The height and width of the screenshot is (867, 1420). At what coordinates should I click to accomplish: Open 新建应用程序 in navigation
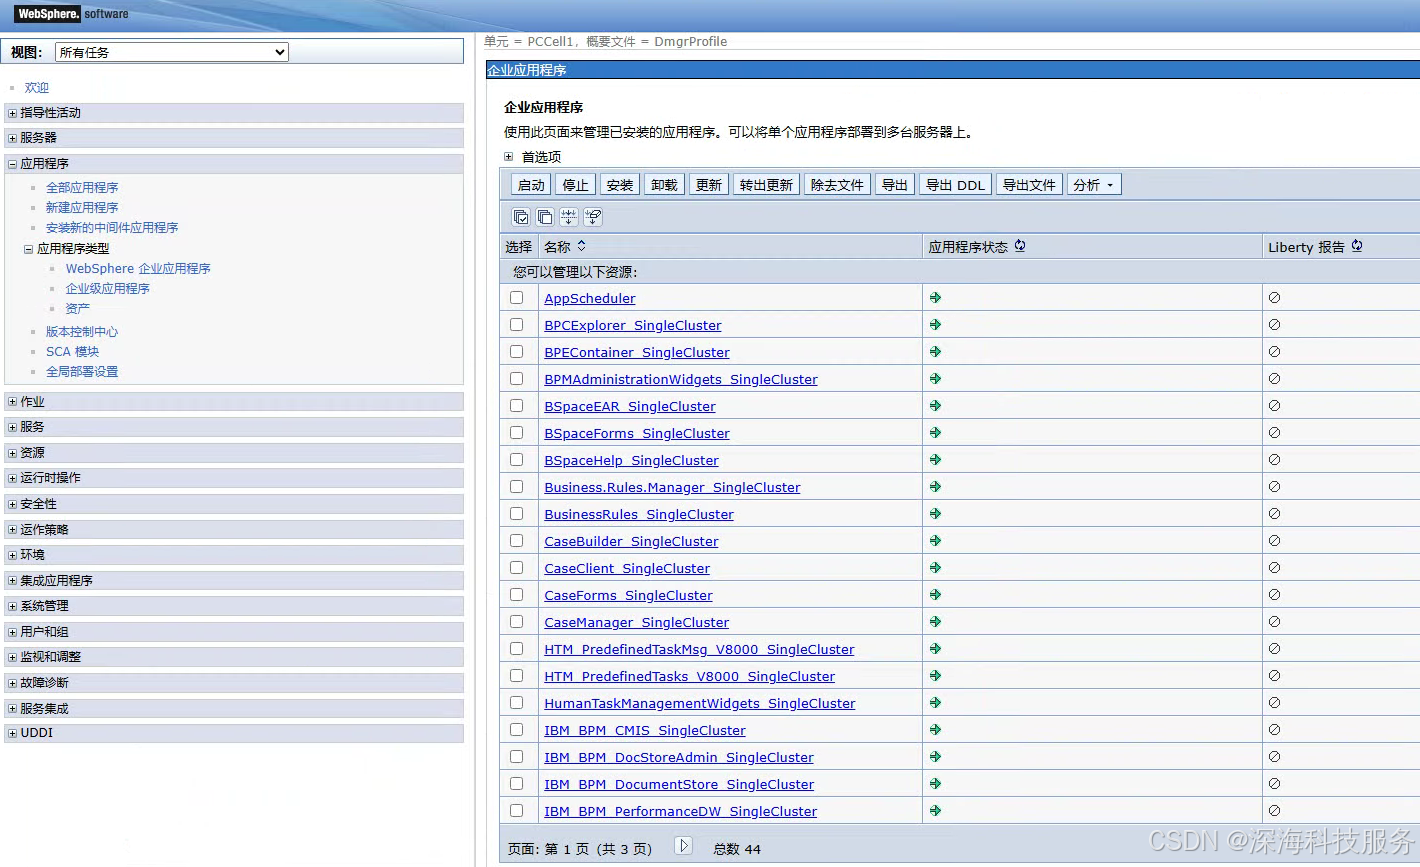point(82,208)
